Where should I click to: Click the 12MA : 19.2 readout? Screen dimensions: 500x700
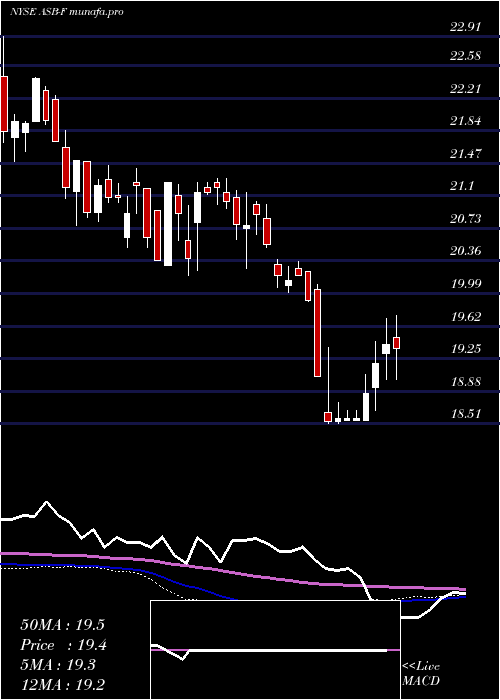pyautogui.click(x=62, y=685)
